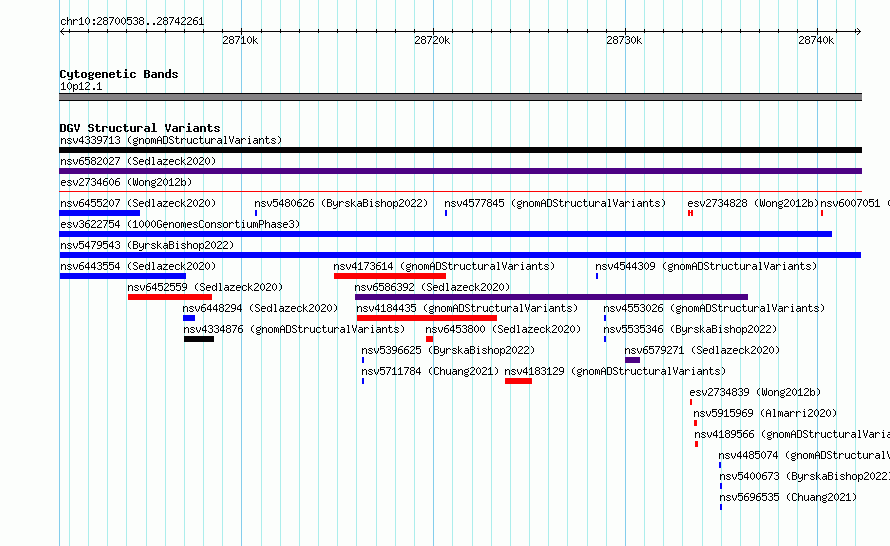Open nsv5479543 (ByrskaBishop2022) label
Image resolution: width=890 pixels, height=546 pixels.
(147, 245)
